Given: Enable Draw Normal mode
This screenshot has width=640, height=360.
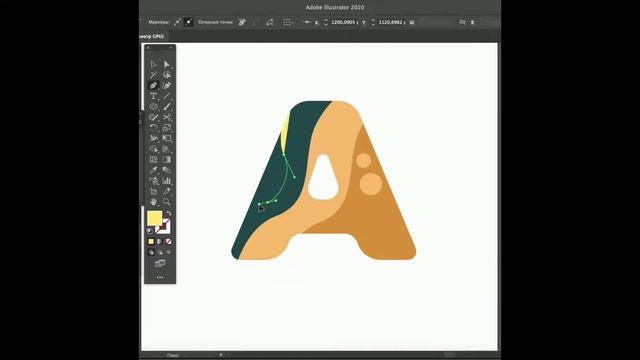Looking at the screenshot, I should (x=151, y=252).
